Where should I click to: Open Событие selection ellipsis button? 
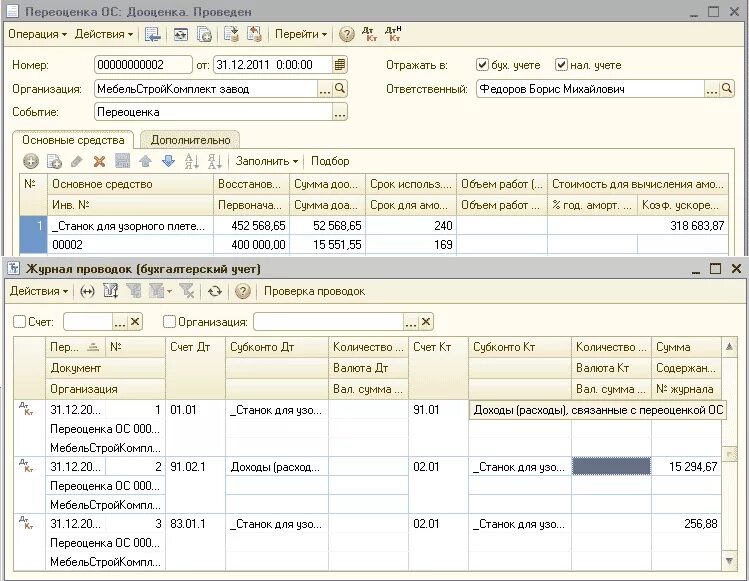click(x=340, y=112)
